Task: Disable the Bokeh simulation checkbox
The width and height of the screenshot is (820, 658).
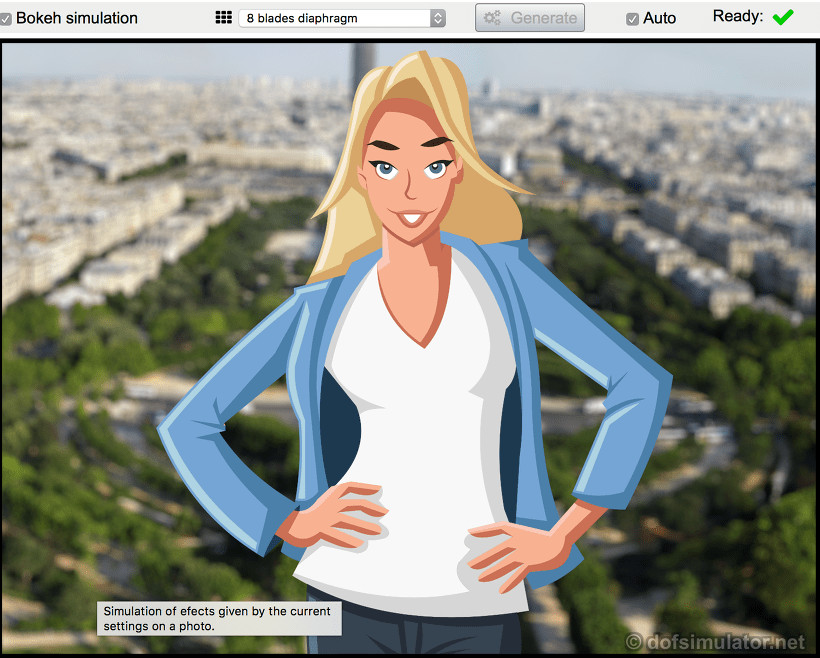Action: tap(6, 18)
